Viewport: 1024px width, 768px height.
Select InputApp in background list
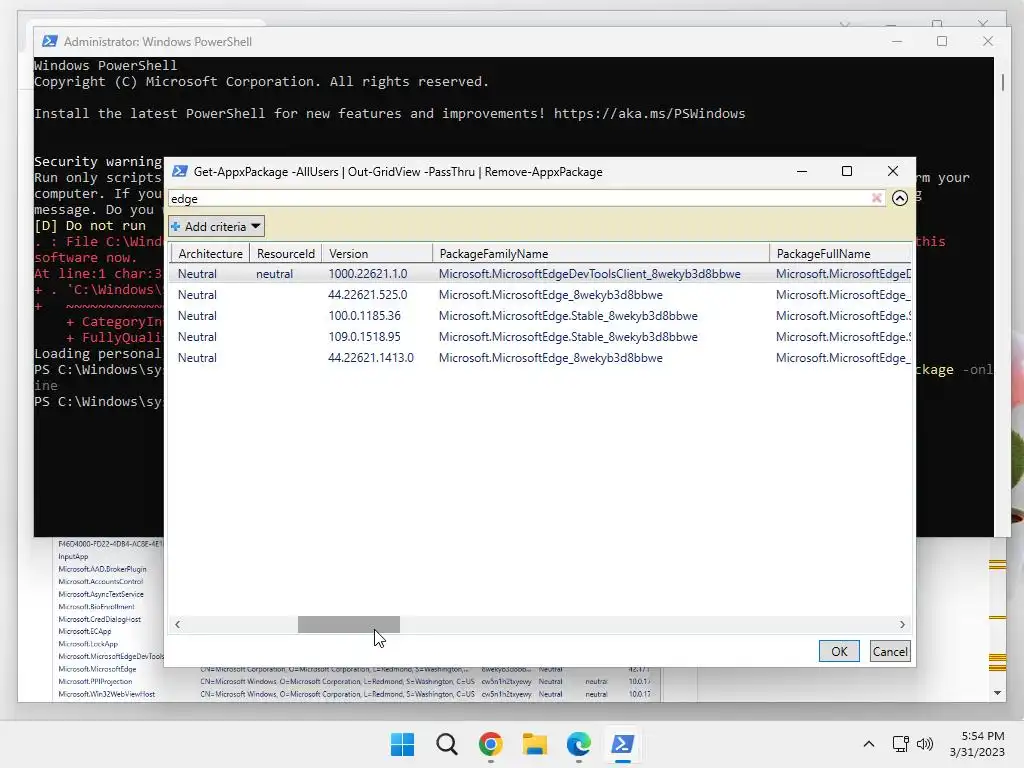(x=73, y=556)
